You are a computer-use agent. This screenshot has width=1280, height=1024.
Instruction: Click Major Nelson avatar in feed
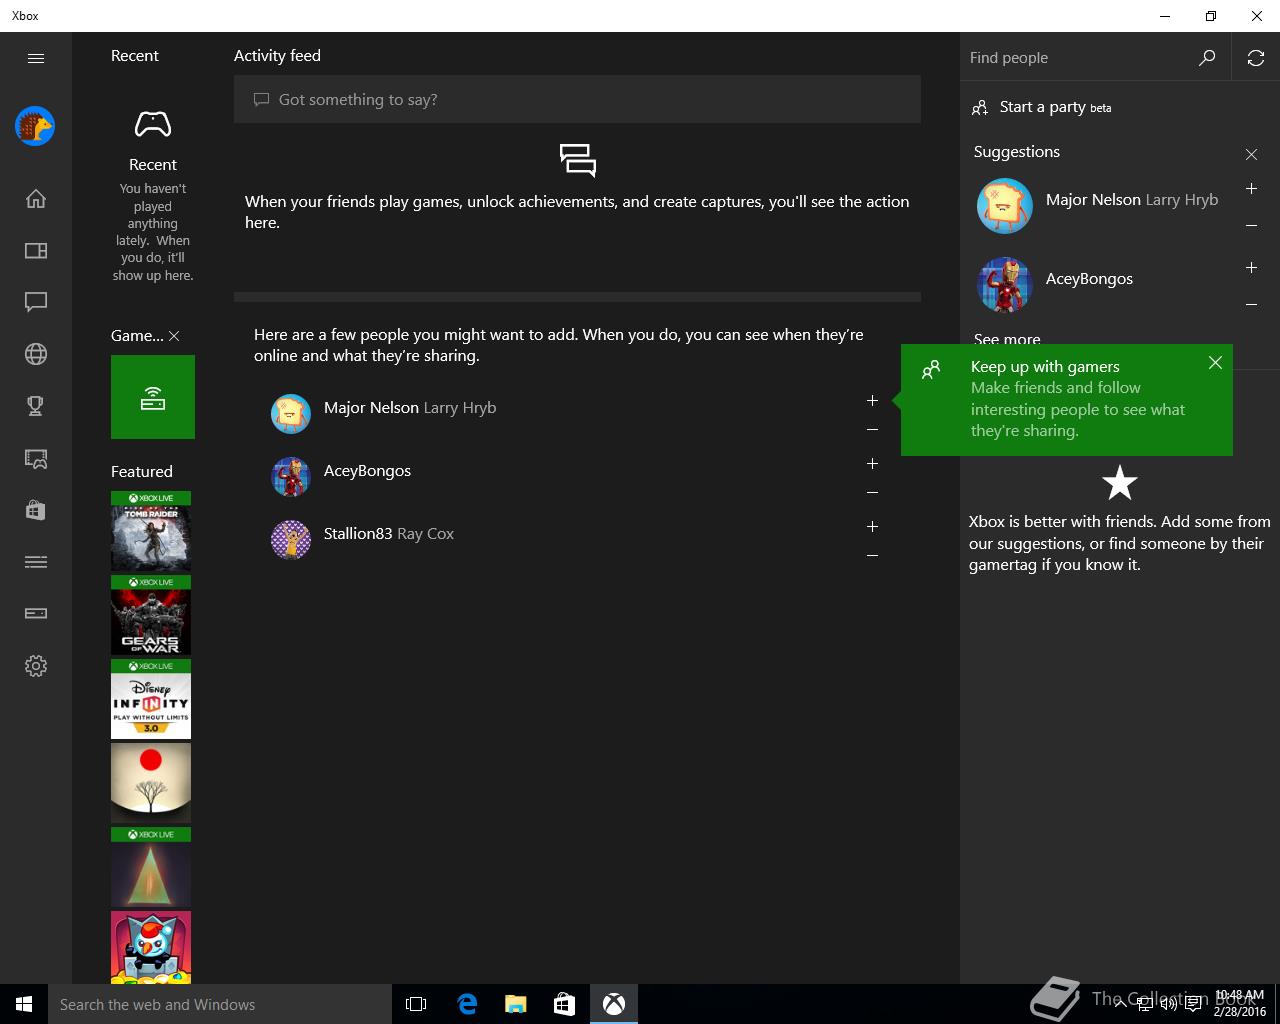tap(291, 414)
